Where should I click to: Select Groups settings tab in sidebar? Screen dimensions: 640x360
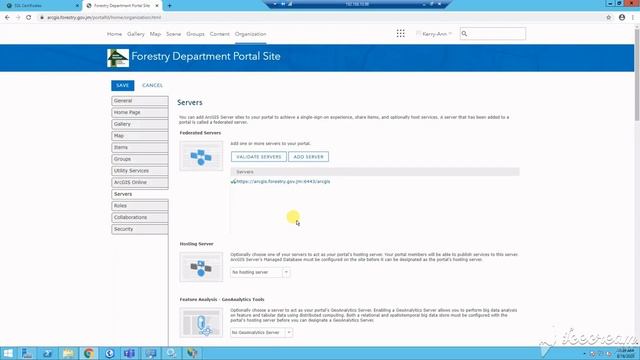[140, 159]
